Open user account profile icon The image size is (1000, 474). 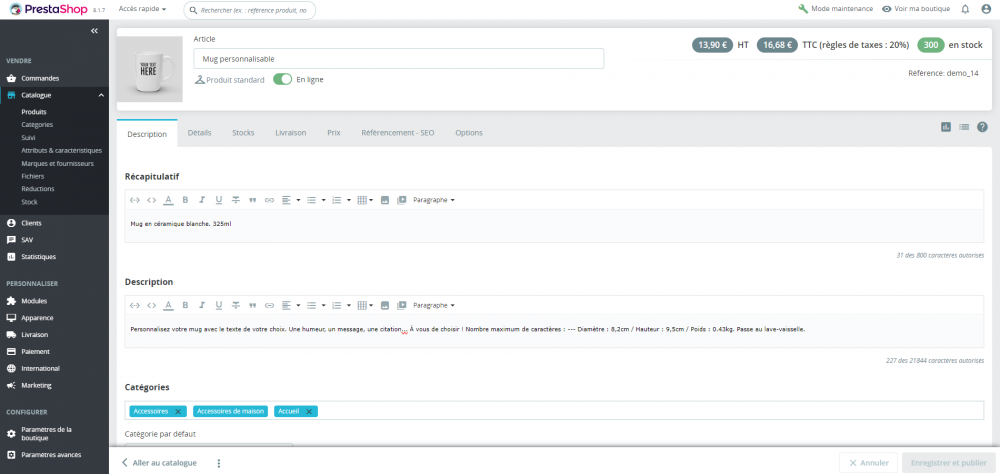tap(986, 9)
